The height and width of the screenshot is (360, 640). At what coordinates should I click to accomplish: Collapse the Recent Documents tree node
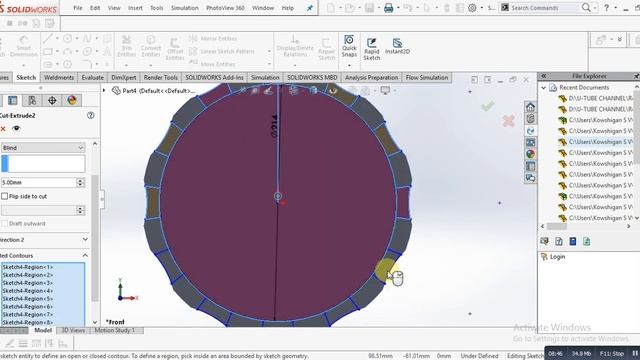pyautogui.click(x=543, y=88)
